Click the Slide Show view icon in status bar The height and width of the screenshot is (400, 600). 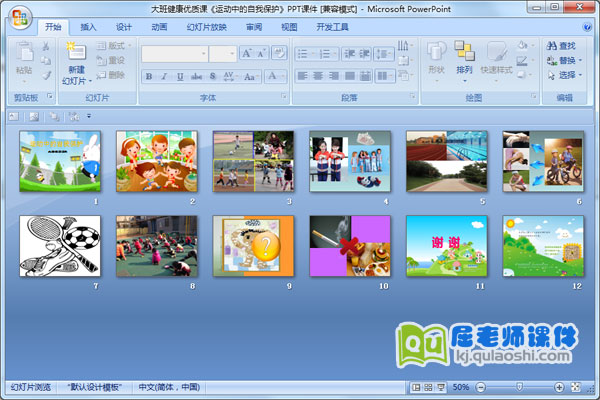[441, 386]
